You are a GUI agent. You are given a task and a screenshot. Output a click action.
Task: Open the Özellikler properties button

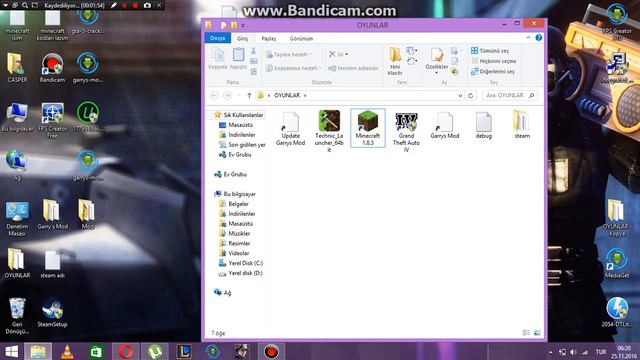436,60
